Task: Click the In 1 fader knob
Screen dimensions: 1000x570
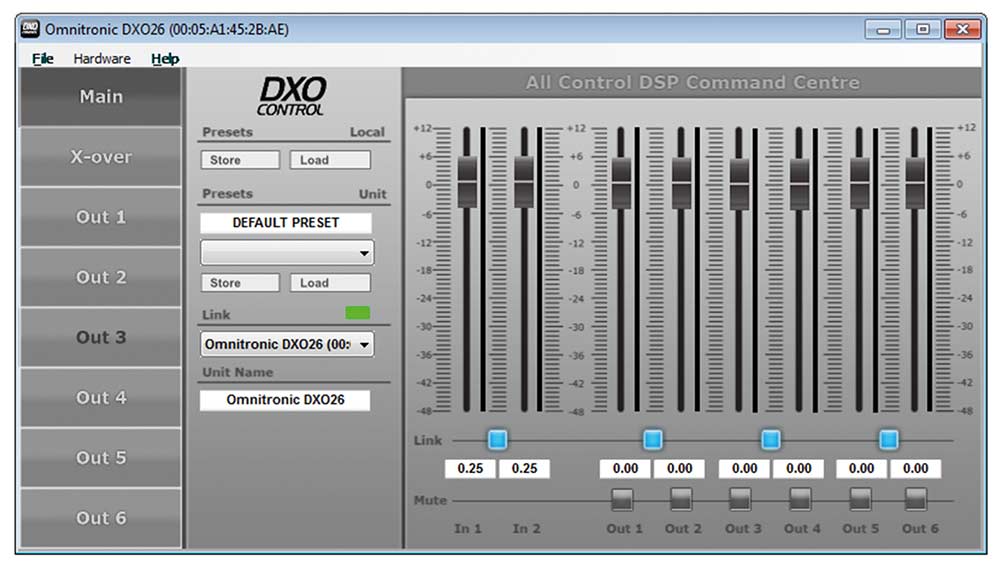Action: click(x=467, y=182)
